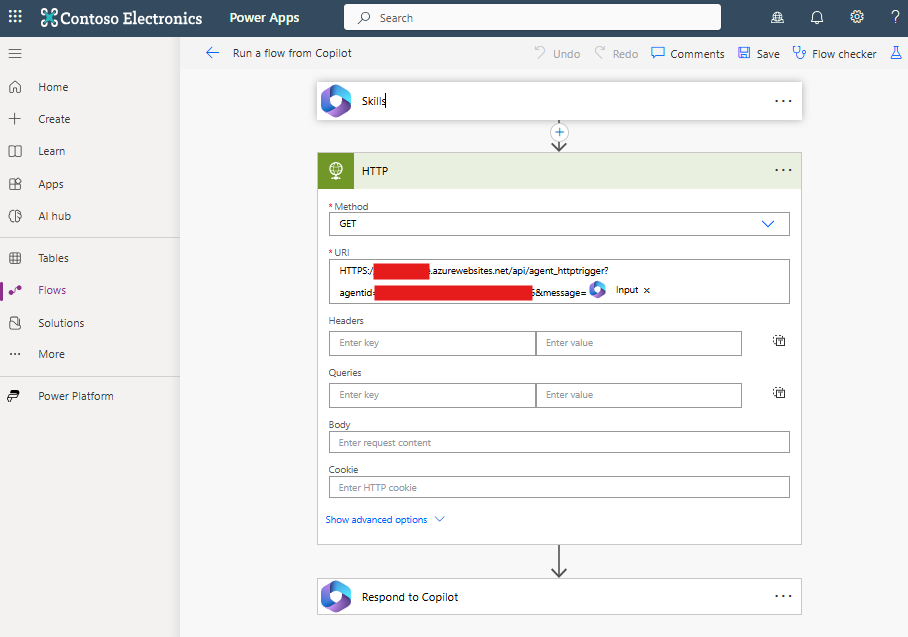Screen dimensions: 908x637
Task: Switch Headers to text mode icon
Action: point(779,341)
